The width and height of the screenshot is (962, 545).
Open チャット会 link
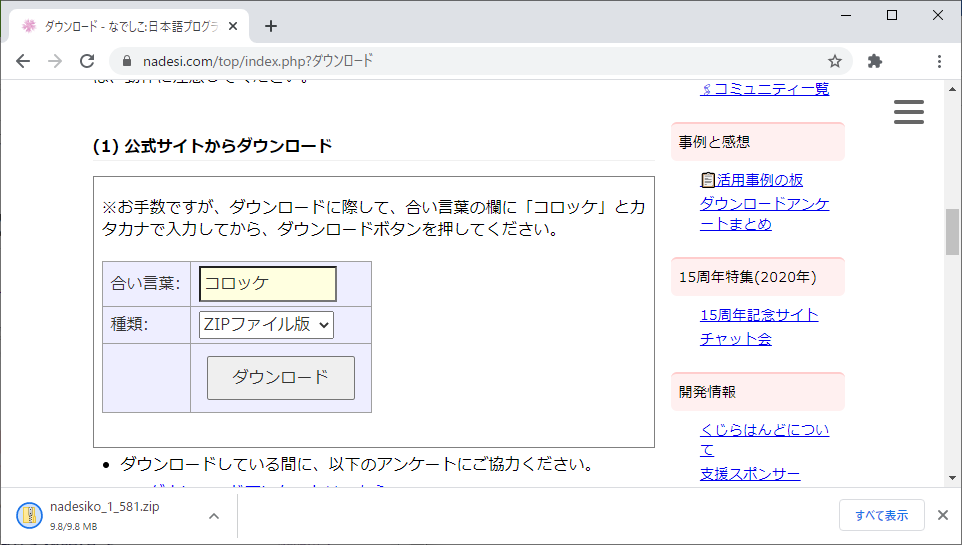(x=736, y=339)
